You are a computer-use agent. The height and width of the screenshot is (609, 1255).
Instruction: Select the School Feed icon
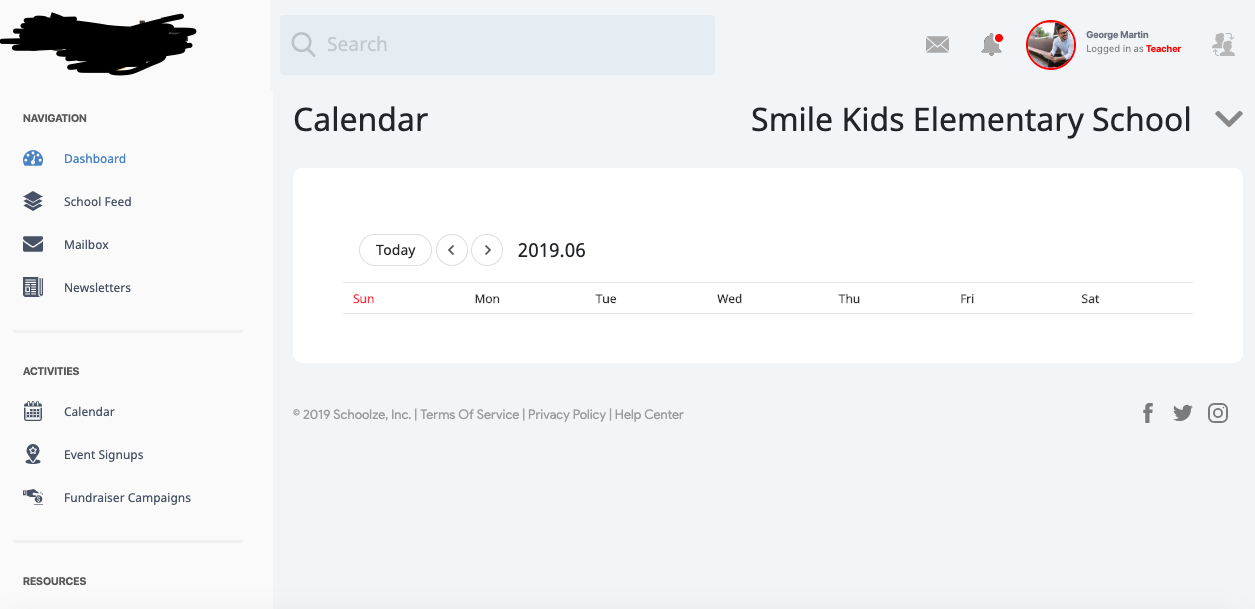33,201
